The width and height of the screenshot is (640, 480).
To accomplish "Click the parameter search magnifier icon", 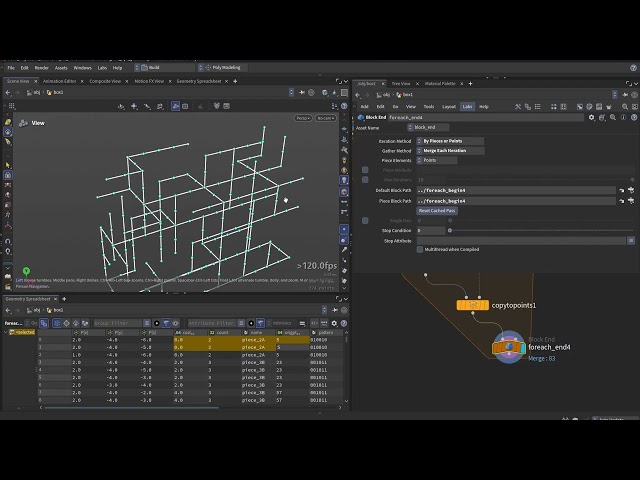I will tap(613, 117).
